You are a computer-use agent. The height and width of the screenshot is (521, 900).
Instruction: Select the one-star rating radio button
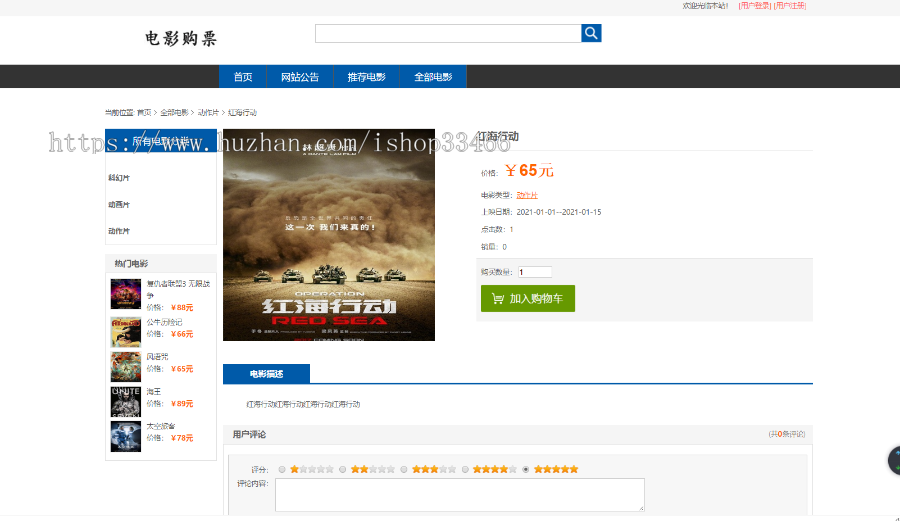point(282,469)
